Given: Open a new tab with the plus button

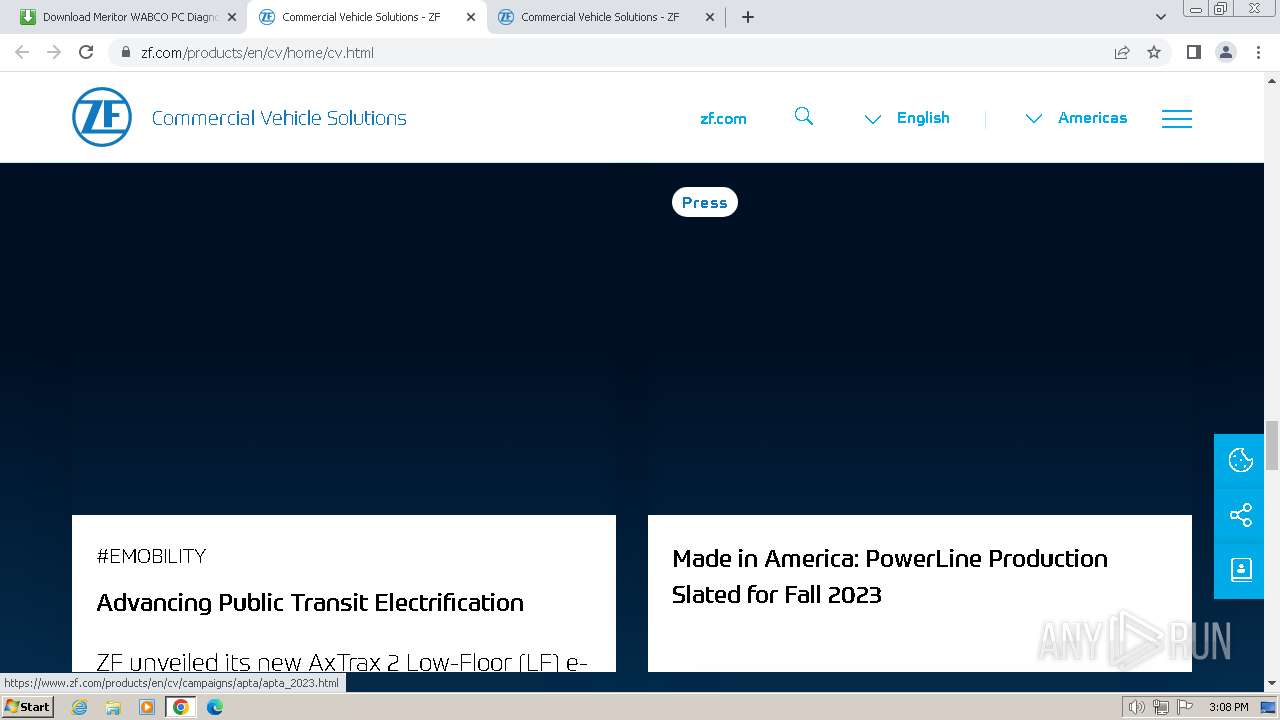Looking at the screenshot, I should 748,17.
